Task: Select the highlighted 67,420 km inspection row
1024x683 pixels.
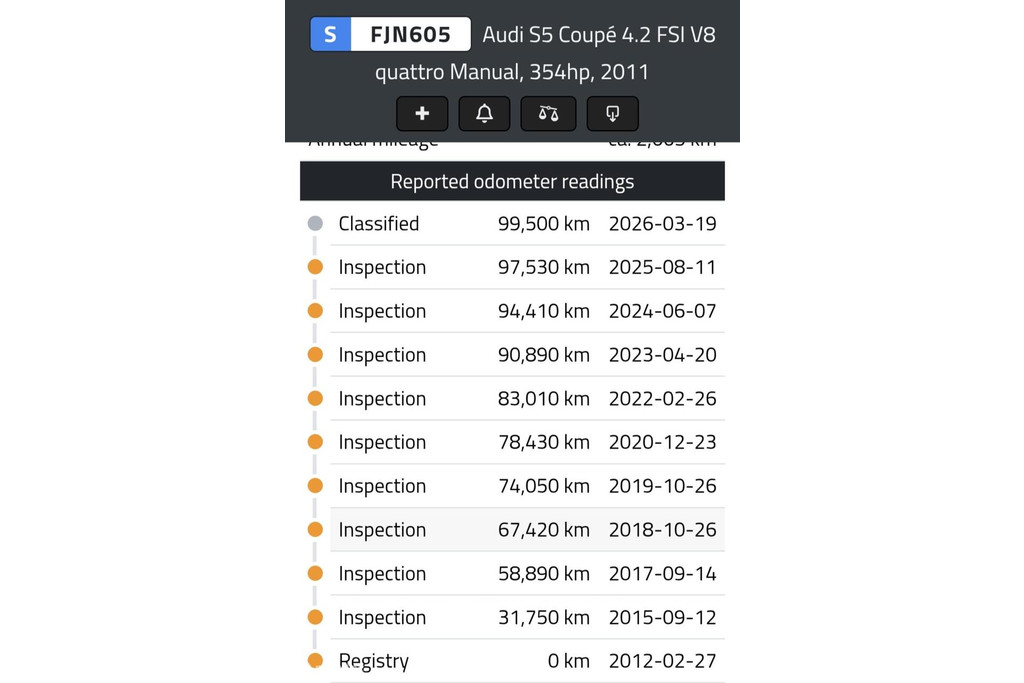Action: pyautogui.click(x=527, y=530)
